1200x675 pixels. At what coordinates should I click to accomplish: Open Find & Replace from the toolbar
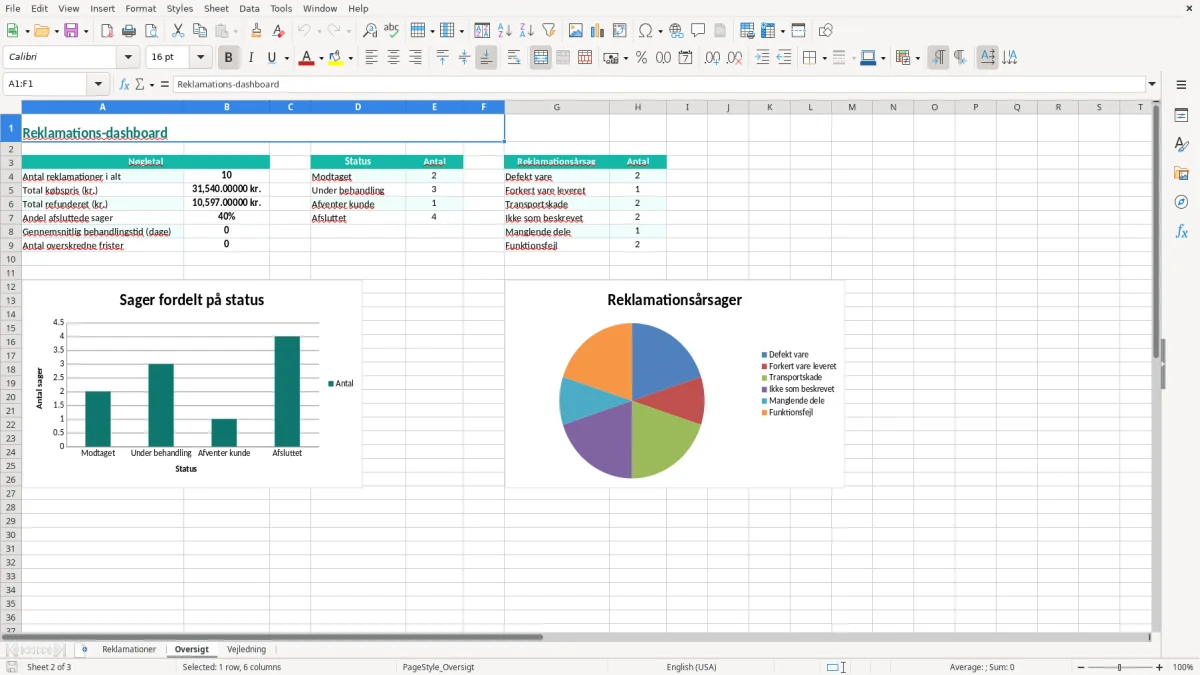370,31
